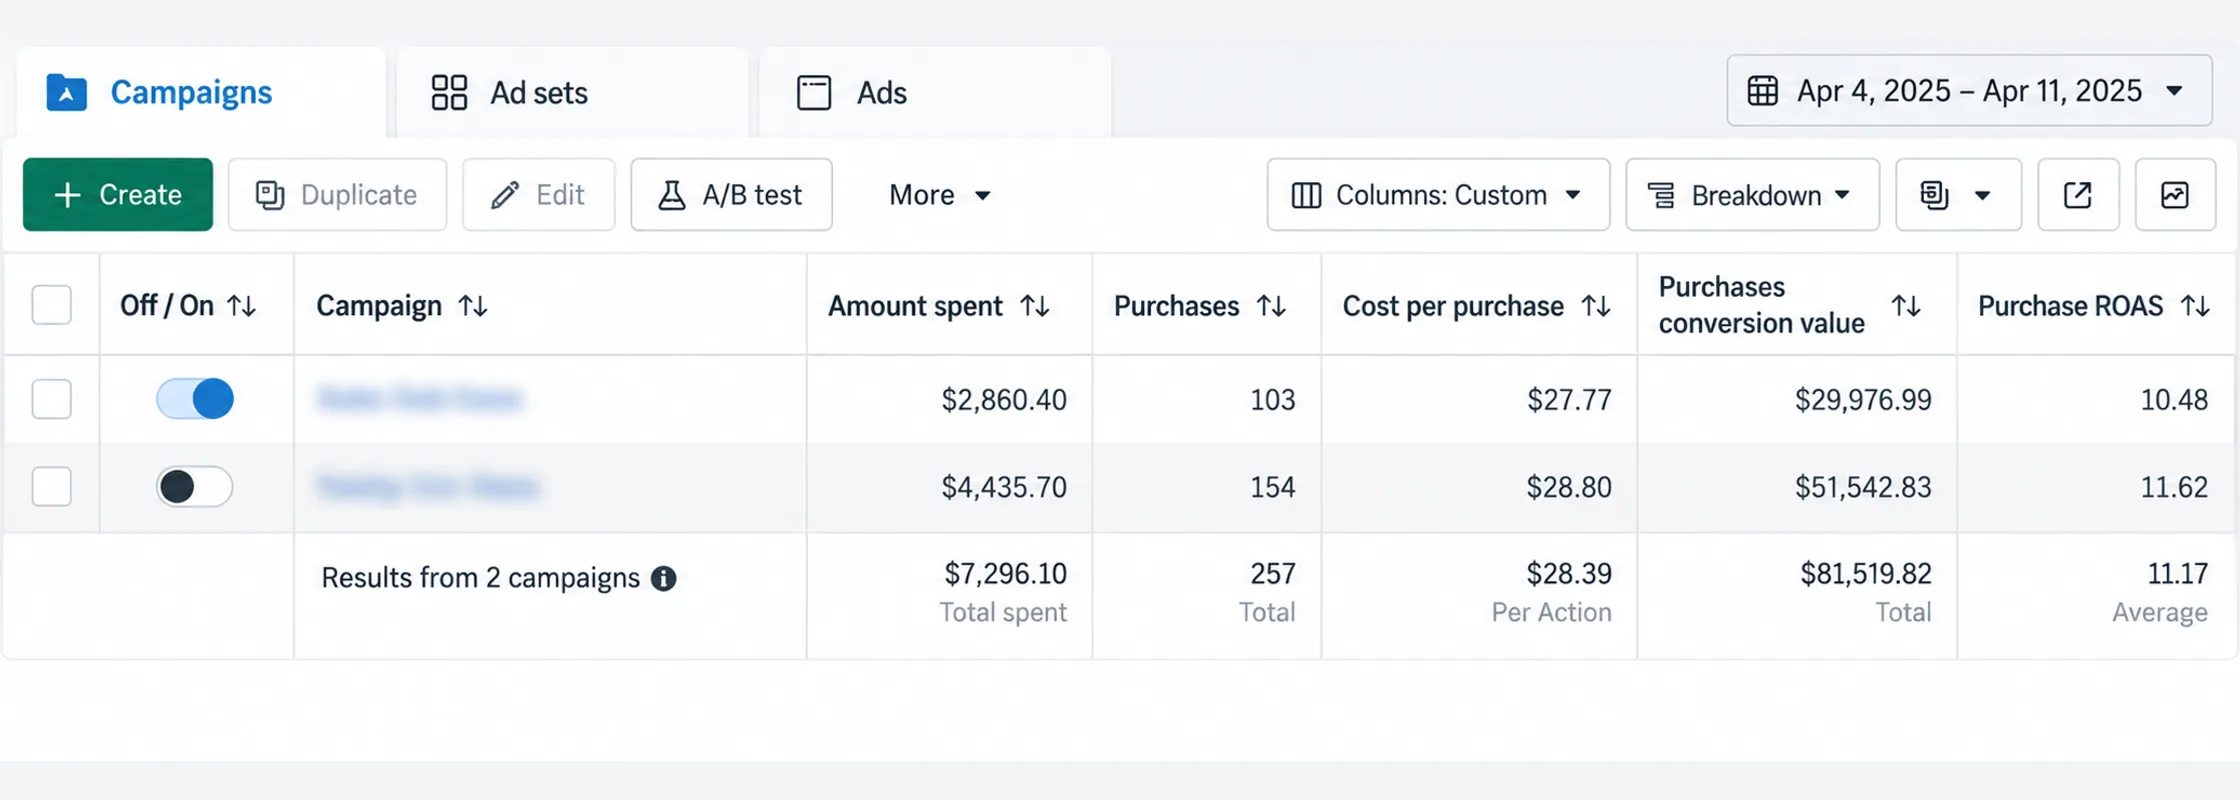The width and height of the screenshot is (2240, 800).
Task: Sort by Purchase ROAS arrows
Action: tap(2195, 306)
